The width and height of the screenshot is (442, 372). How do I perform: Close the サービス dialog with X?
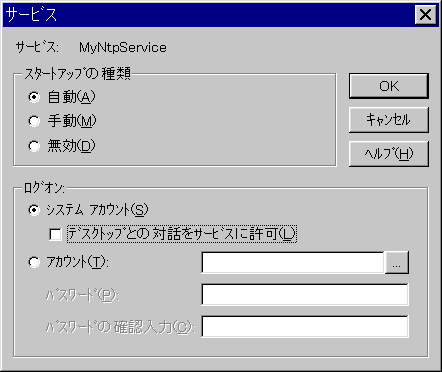(x=425, y=15)
